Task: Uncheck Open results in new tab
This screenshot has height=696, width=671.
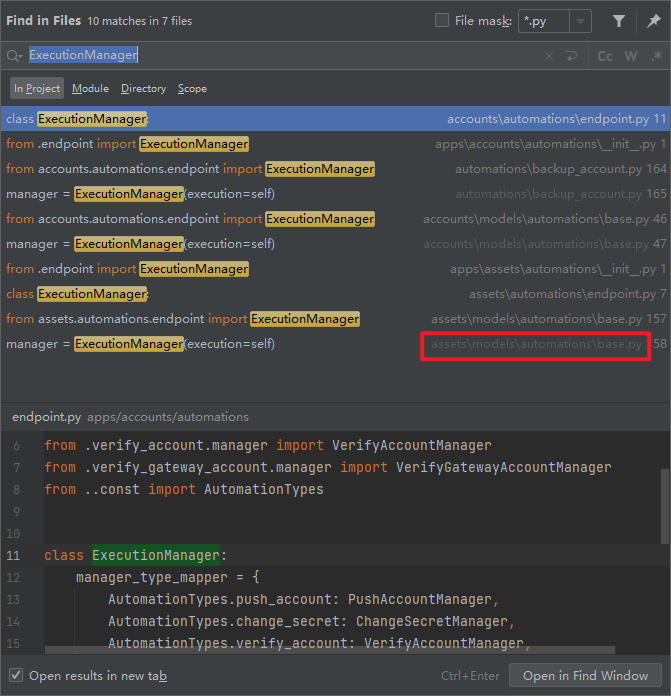Action: (x=16, y=675)
